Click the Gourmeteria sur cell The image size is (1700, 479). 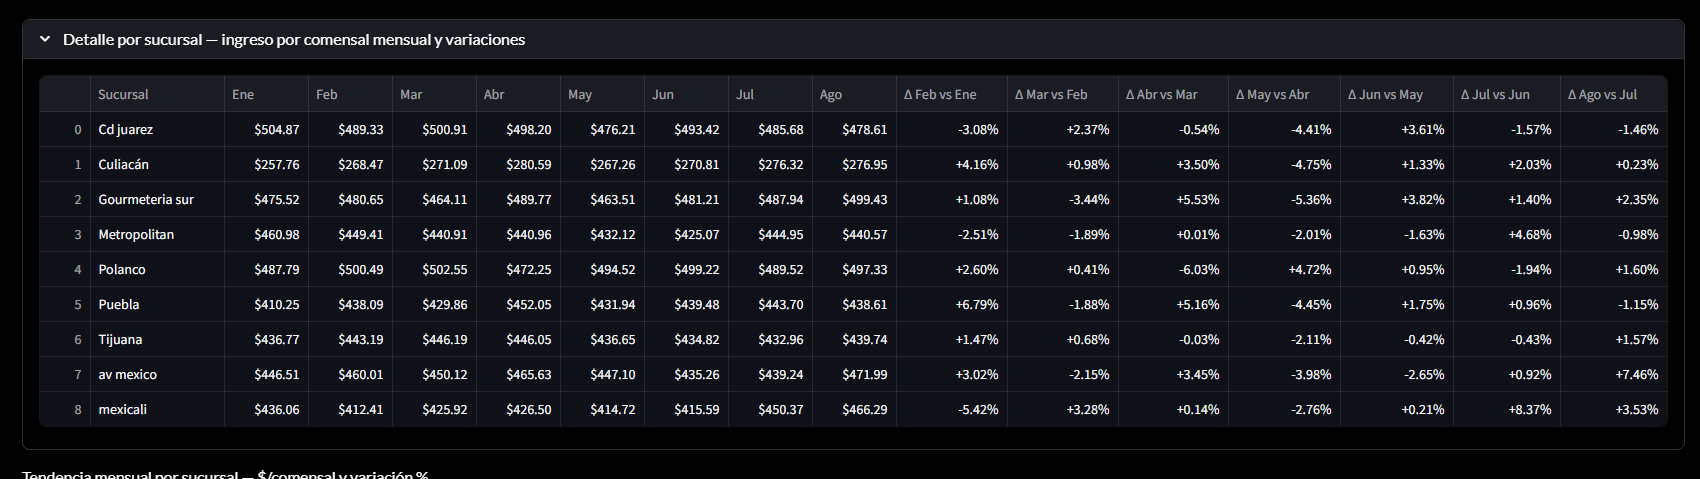[x=146, y=199]
